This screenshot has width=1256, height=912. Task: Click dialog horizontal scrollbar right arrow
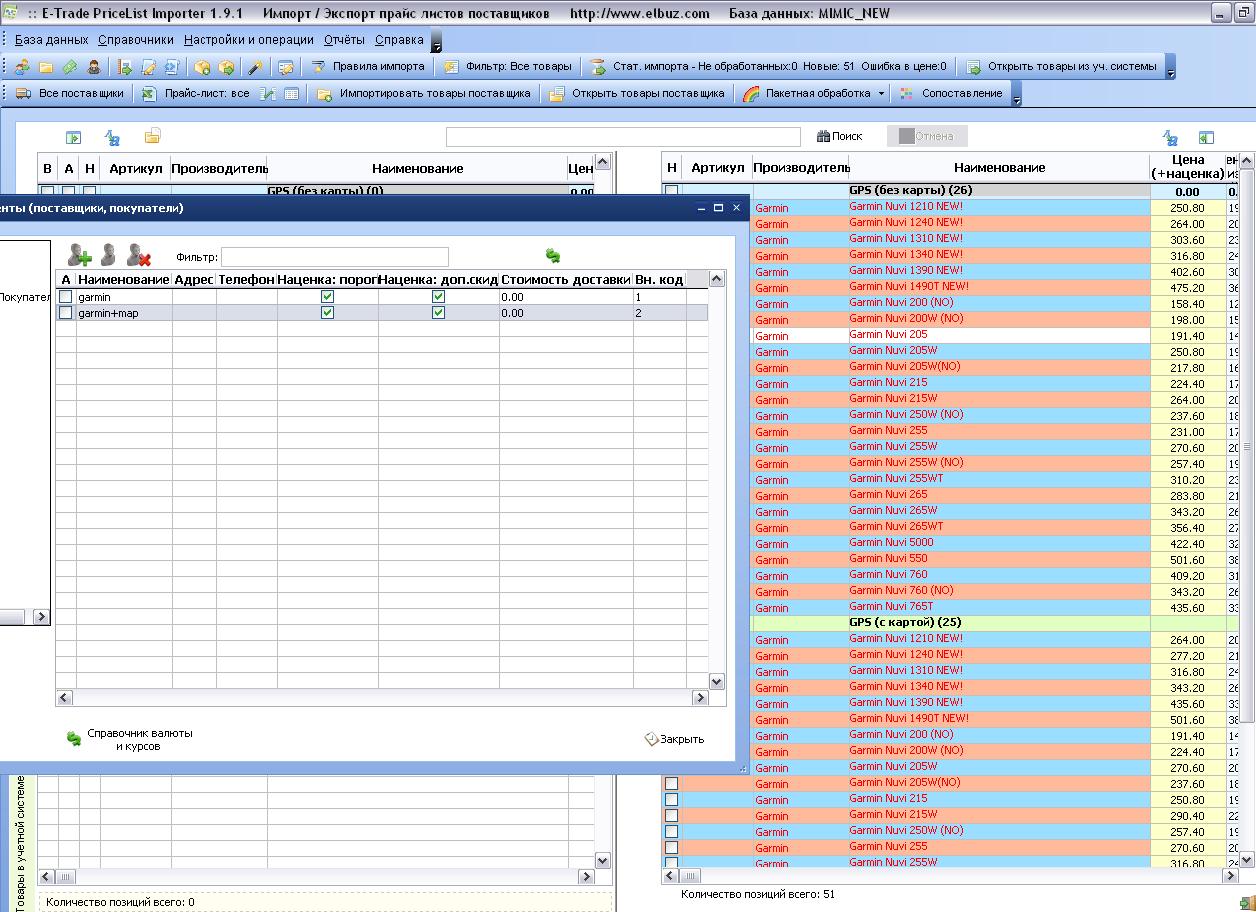(x=700, y=697)
